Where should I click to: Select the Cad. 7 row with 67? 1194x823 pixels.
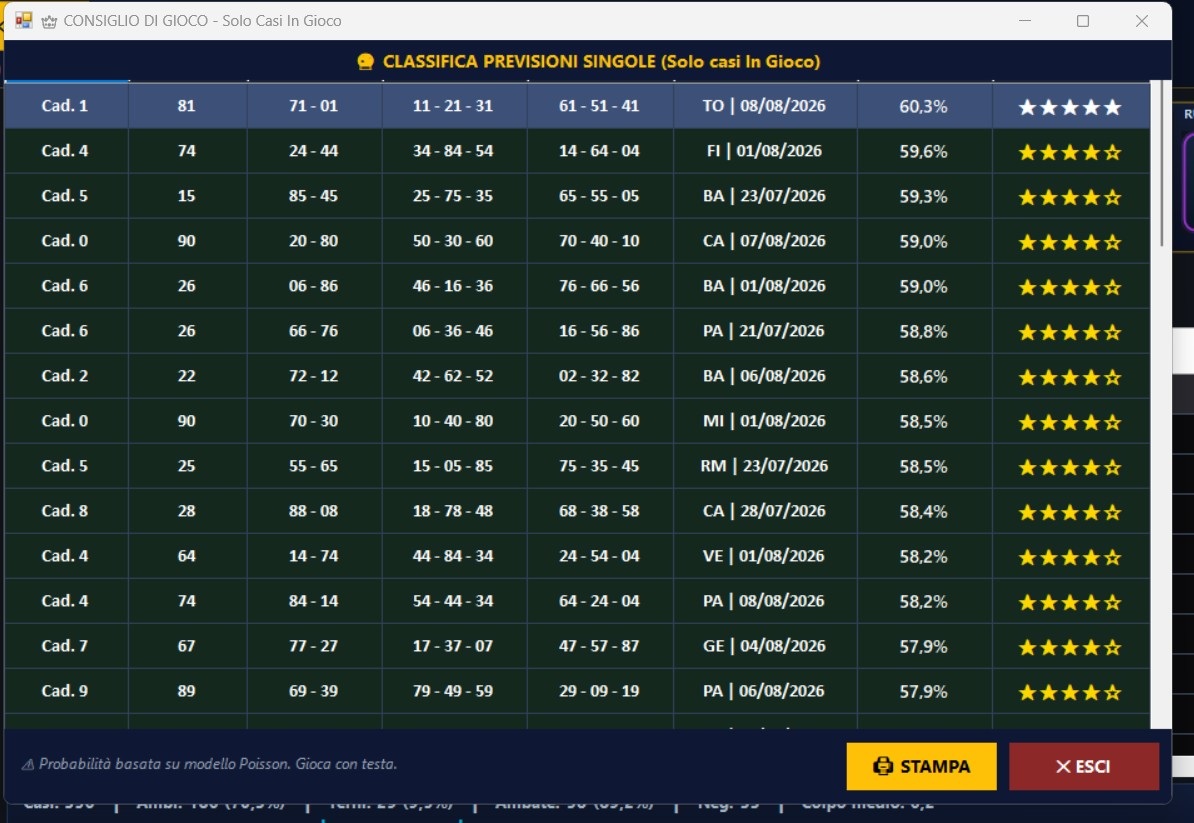(x=577, y=646)
